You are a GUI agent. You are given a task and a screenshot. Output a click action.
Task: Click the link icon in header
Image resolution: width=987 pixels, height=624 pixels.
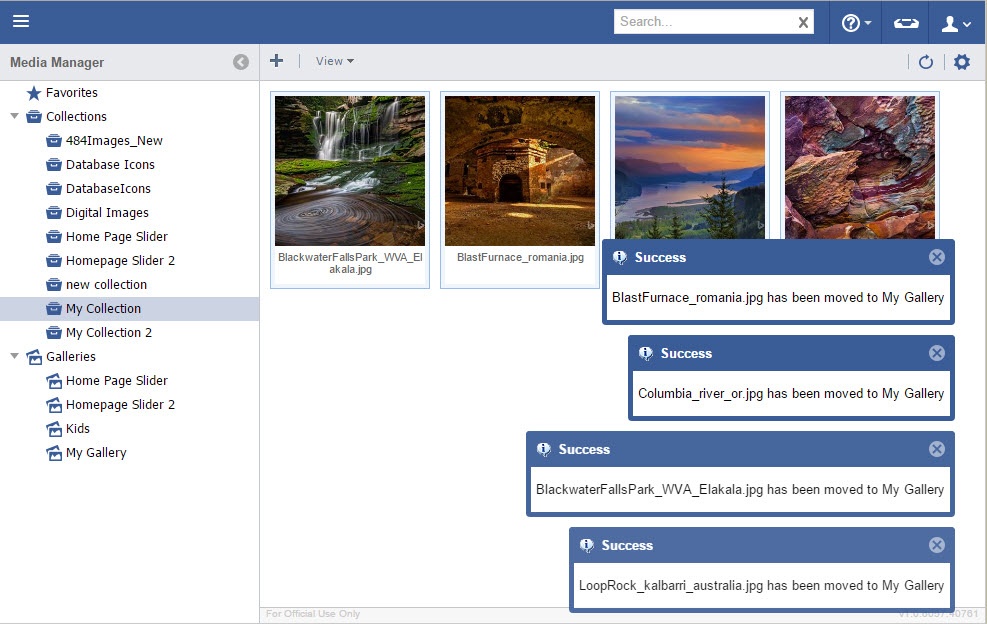point(907,22)
